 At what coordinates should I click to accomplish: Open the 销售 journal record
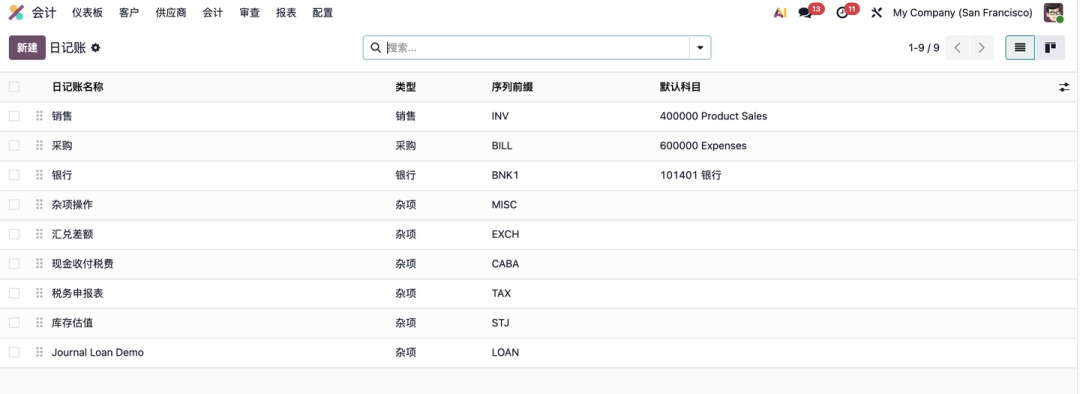pos(62,116)
